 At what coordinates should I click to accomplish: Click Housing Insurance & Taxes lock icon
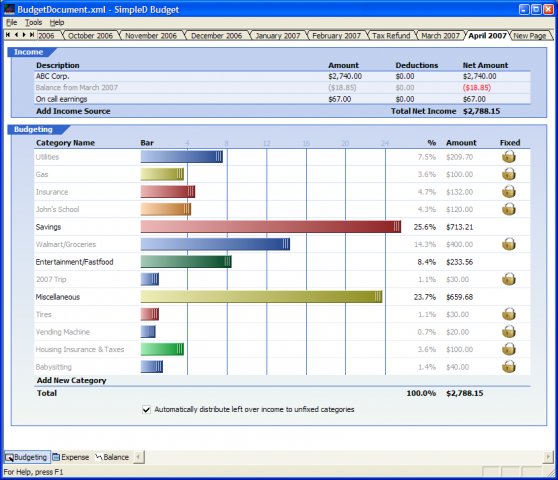509,349
